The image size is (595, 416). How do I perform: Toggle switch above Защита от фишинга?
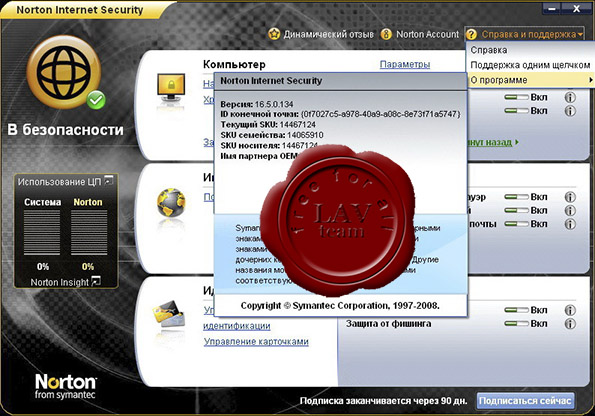pos(516,310)
